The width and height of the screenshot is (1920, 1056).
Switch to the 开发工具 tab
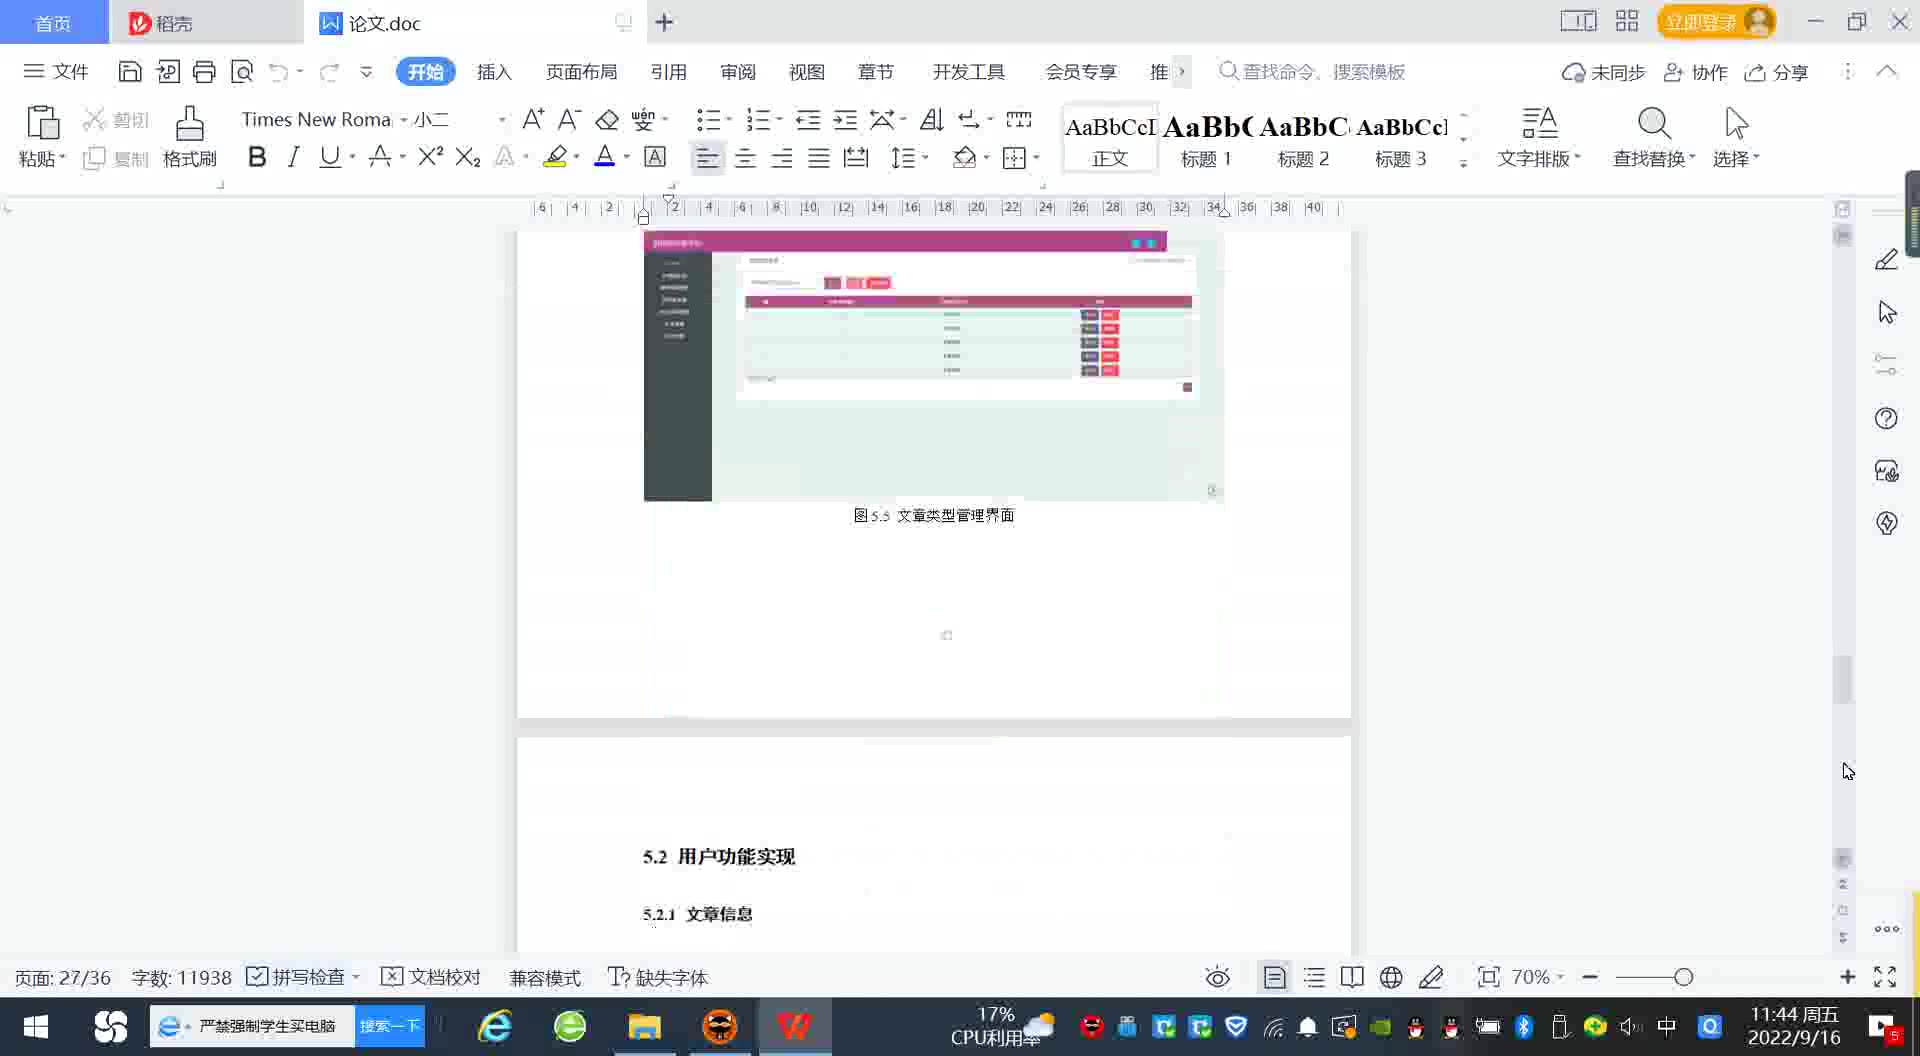click(968, 72)
